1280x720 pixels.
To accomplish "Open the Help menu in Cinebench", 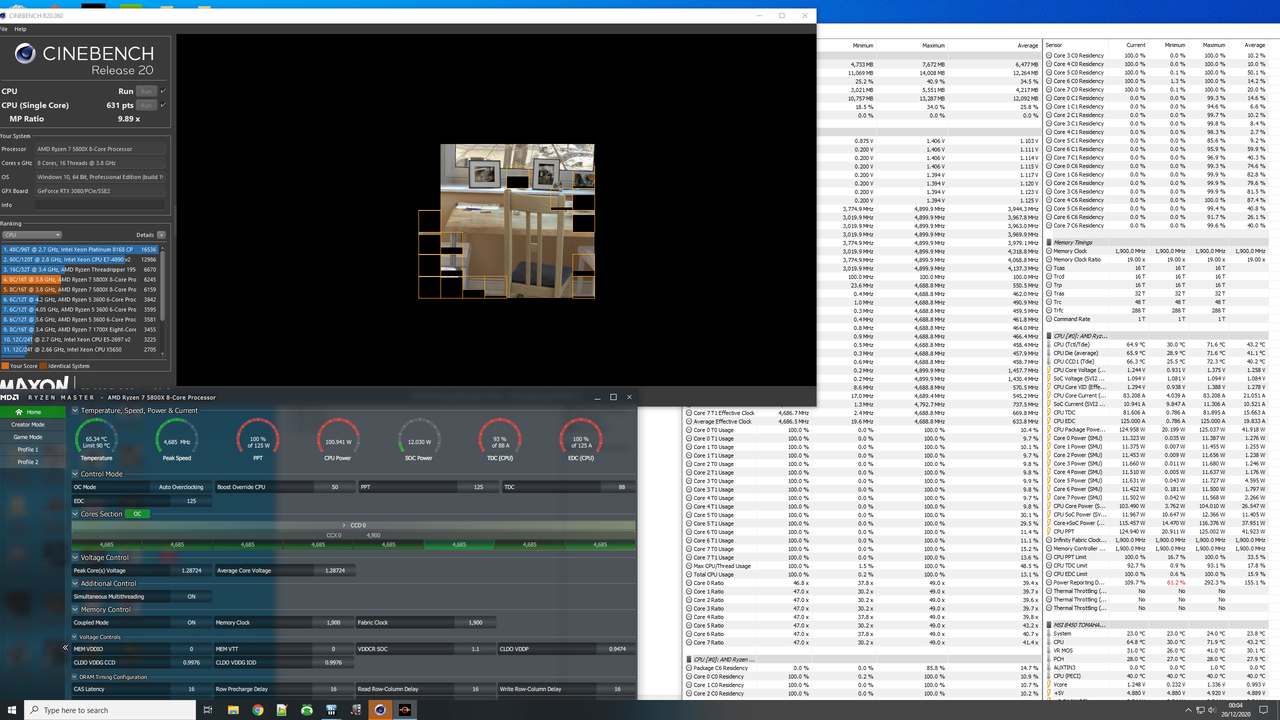I will pyautogui.click(x=20, y=29).
